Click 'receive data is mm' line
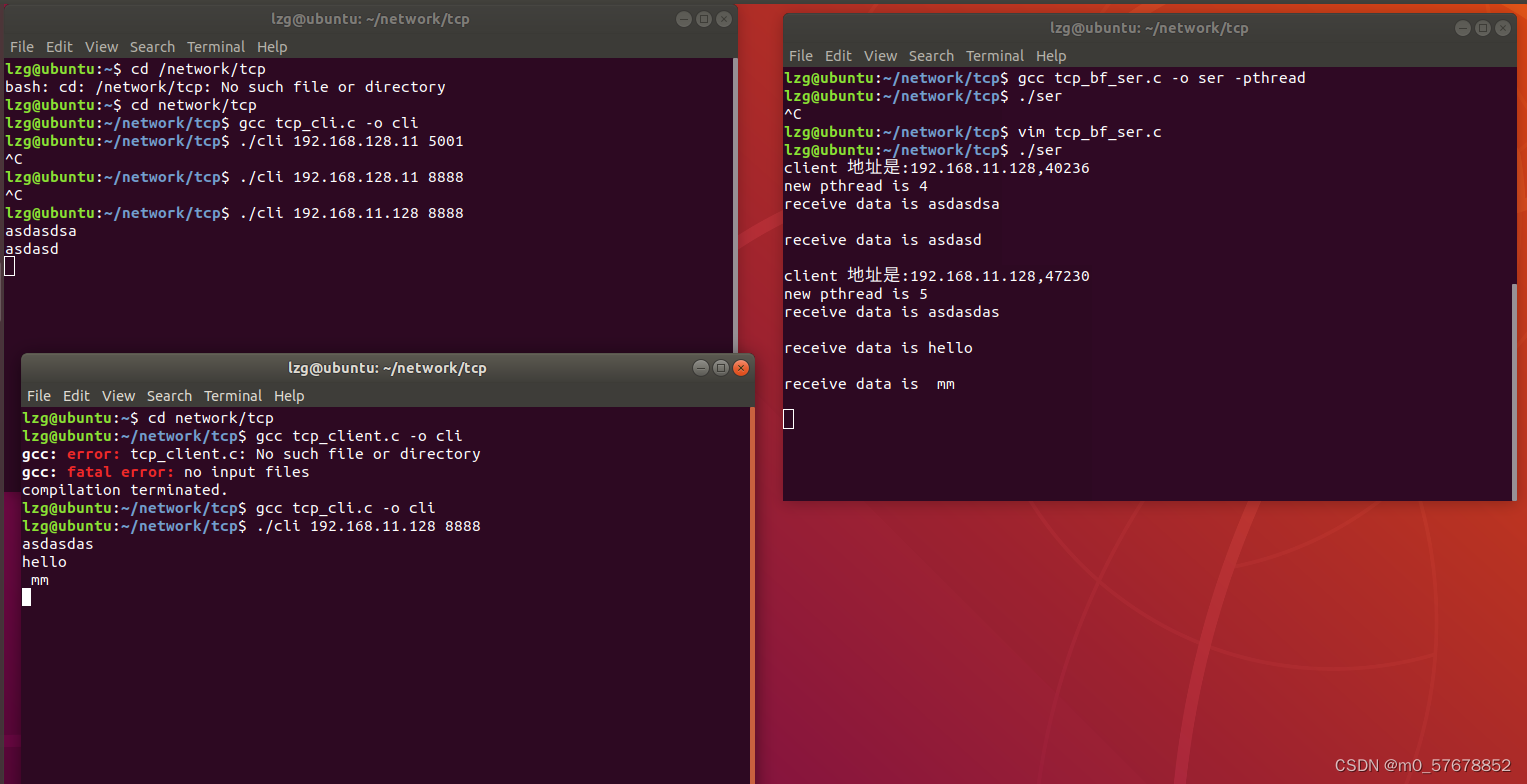The width and height of the screenshot is (1527, 784). pyautogui.click(x=869, y=384)
